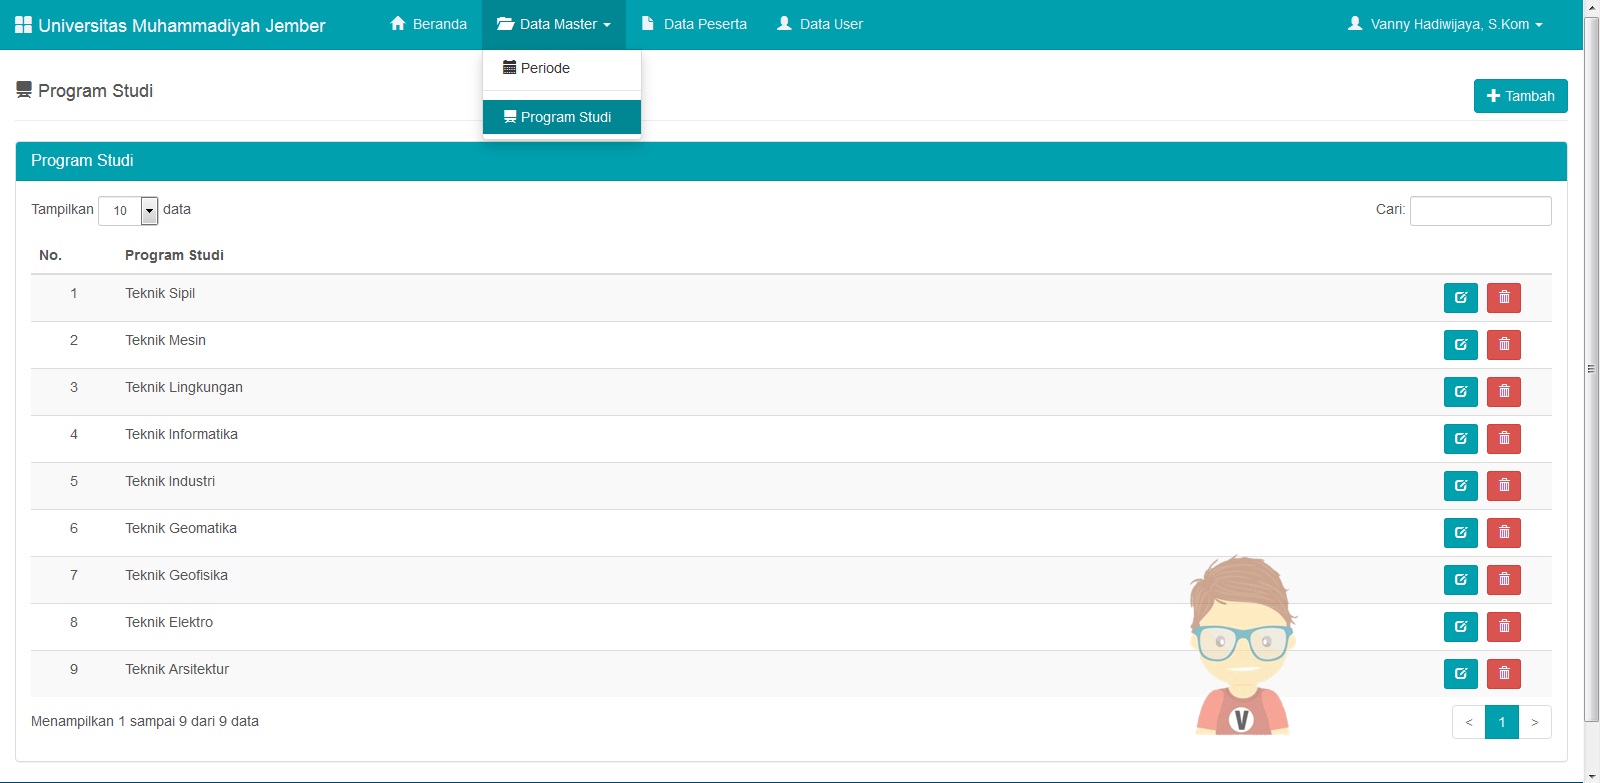Delete the Teknik Geomatika row
This screenshot has width=1600, height=783.
1504,533
